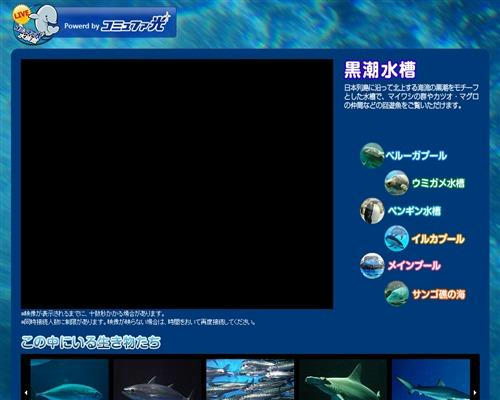500x400 pixels.
Task: Select the rightmost shark thumbnail
Action: tap(431, 379)
